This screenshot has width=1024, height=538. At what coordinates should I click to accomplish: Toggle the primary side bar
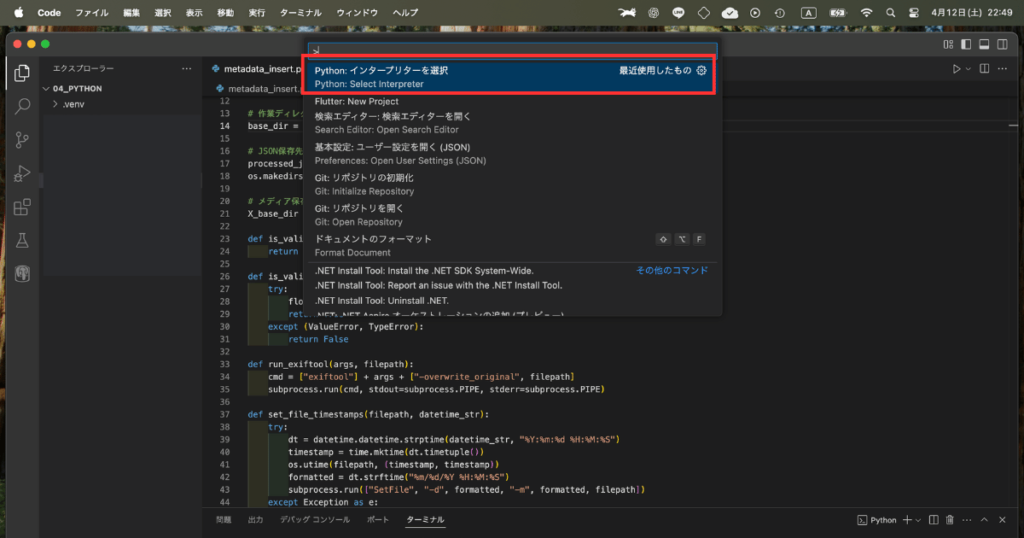click(966, 44)
